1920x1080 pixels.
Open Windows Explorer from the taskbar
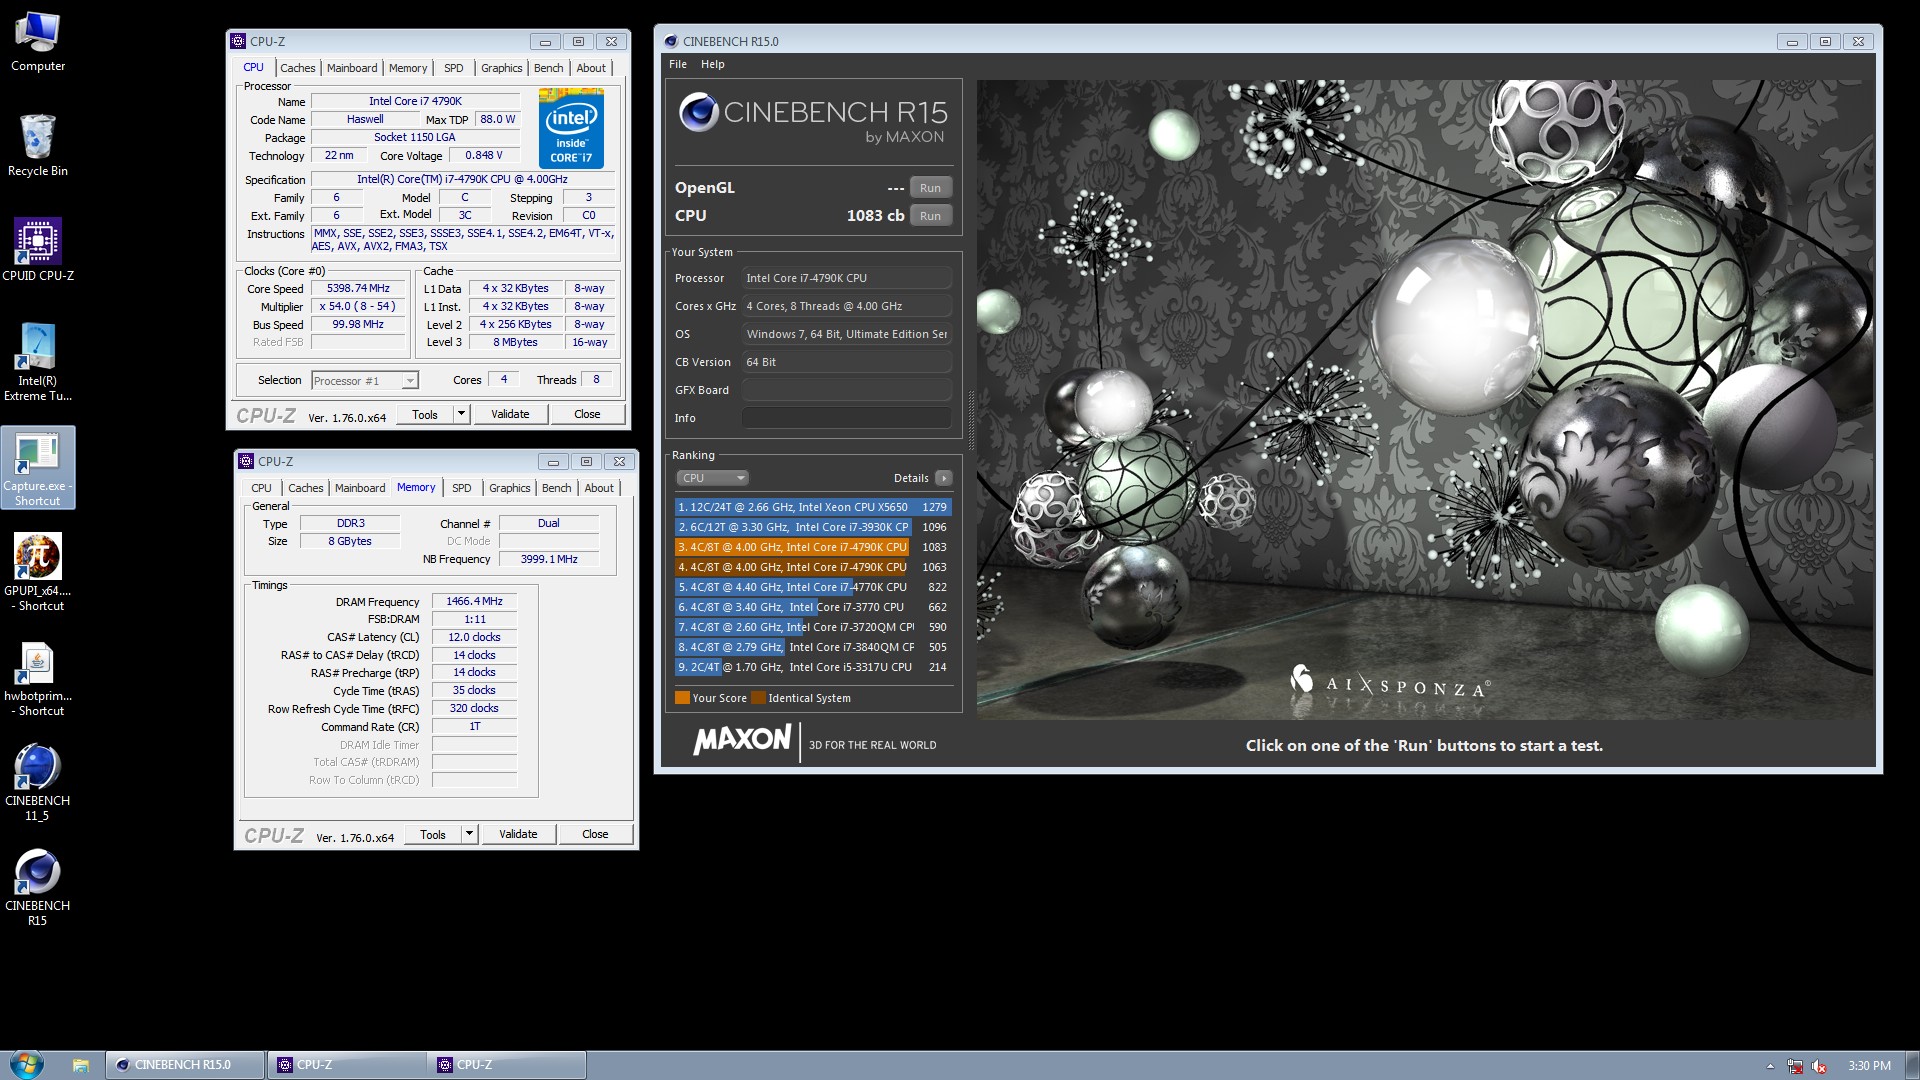81,1065
